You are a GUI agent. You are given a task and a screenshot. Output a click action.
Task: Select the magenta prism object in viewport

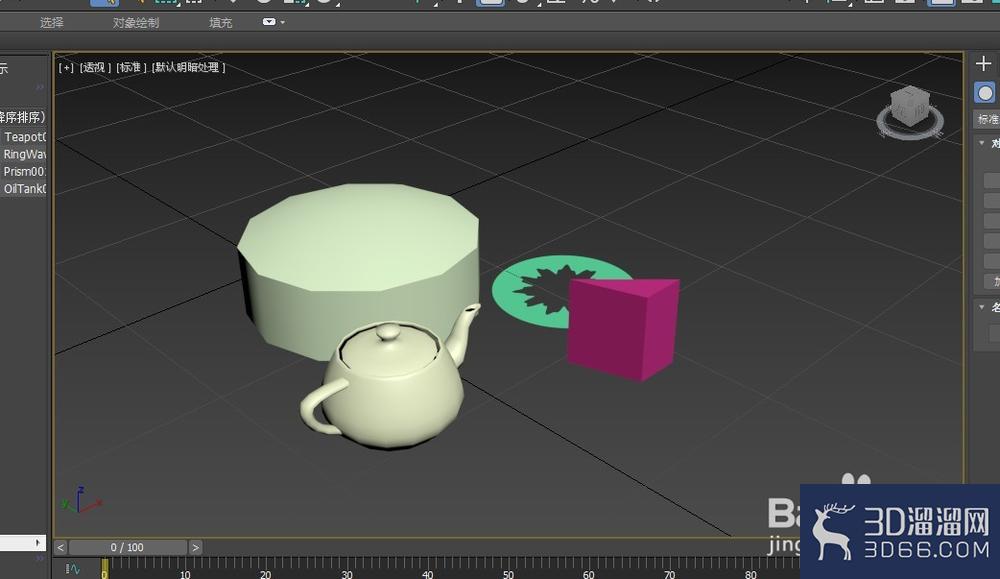click(622, 328)
